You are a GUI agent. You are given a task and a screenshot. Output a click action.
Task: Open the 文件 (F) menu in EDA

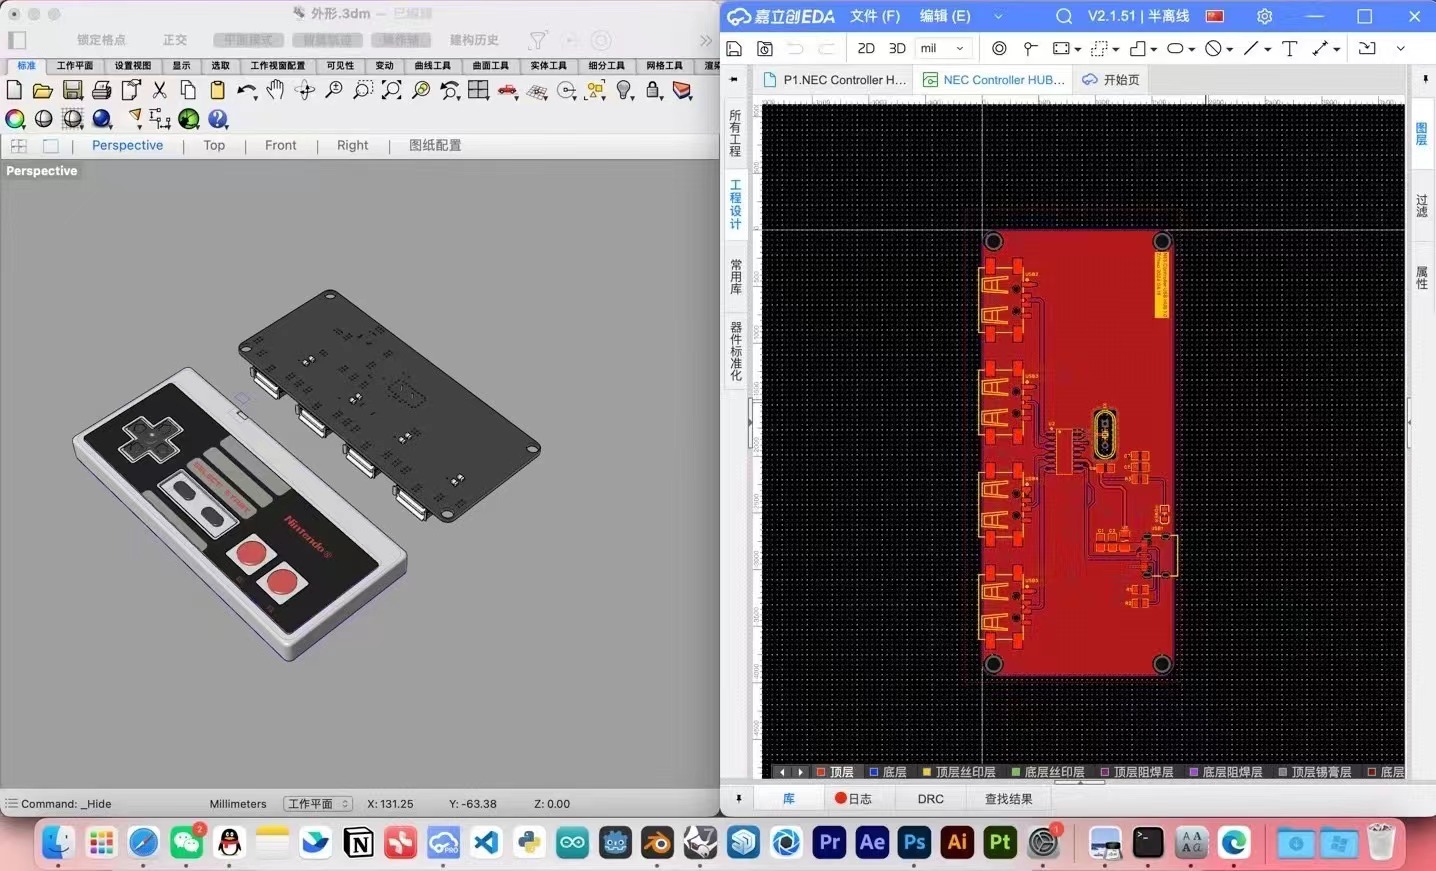point(875,16)
